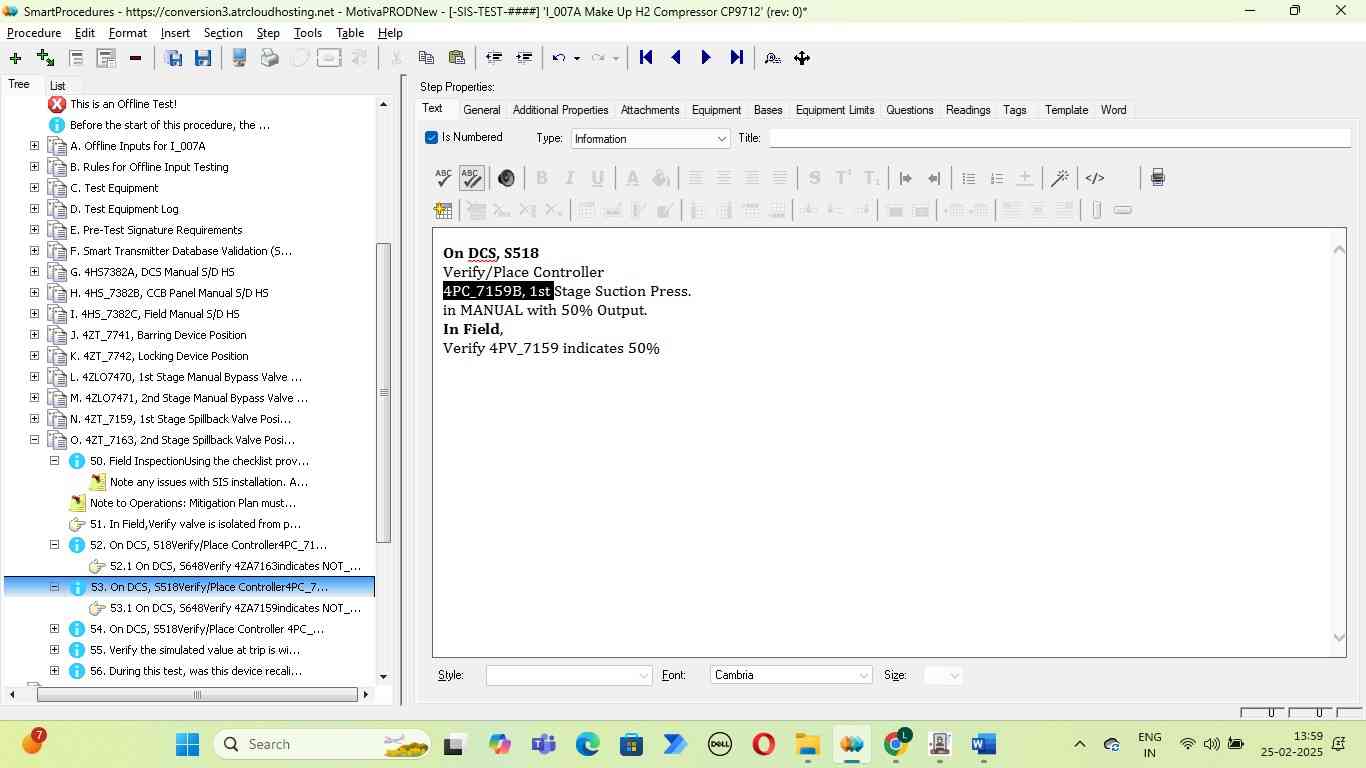
Task: Click the save all procedures icon
Action: [x=173, y=58]
